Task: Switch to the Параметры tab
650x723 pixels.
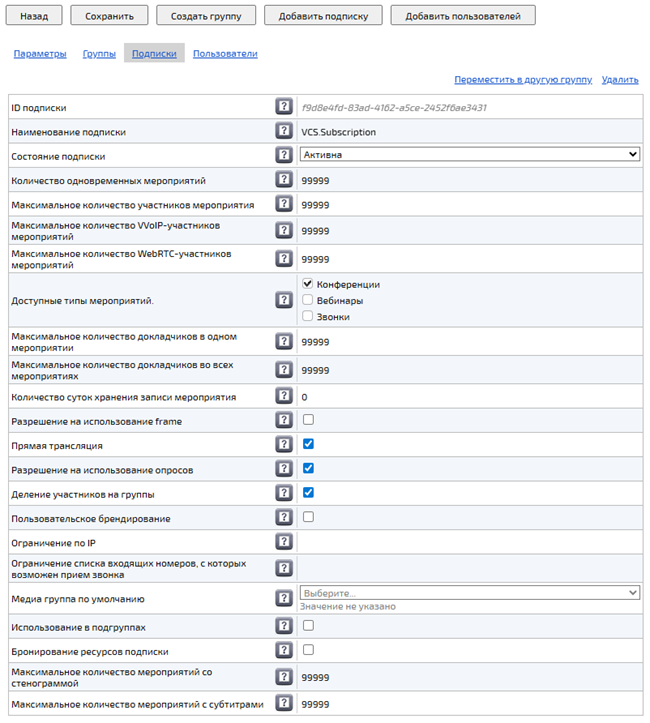Action: pyautogui.click(x=40, y=53)
